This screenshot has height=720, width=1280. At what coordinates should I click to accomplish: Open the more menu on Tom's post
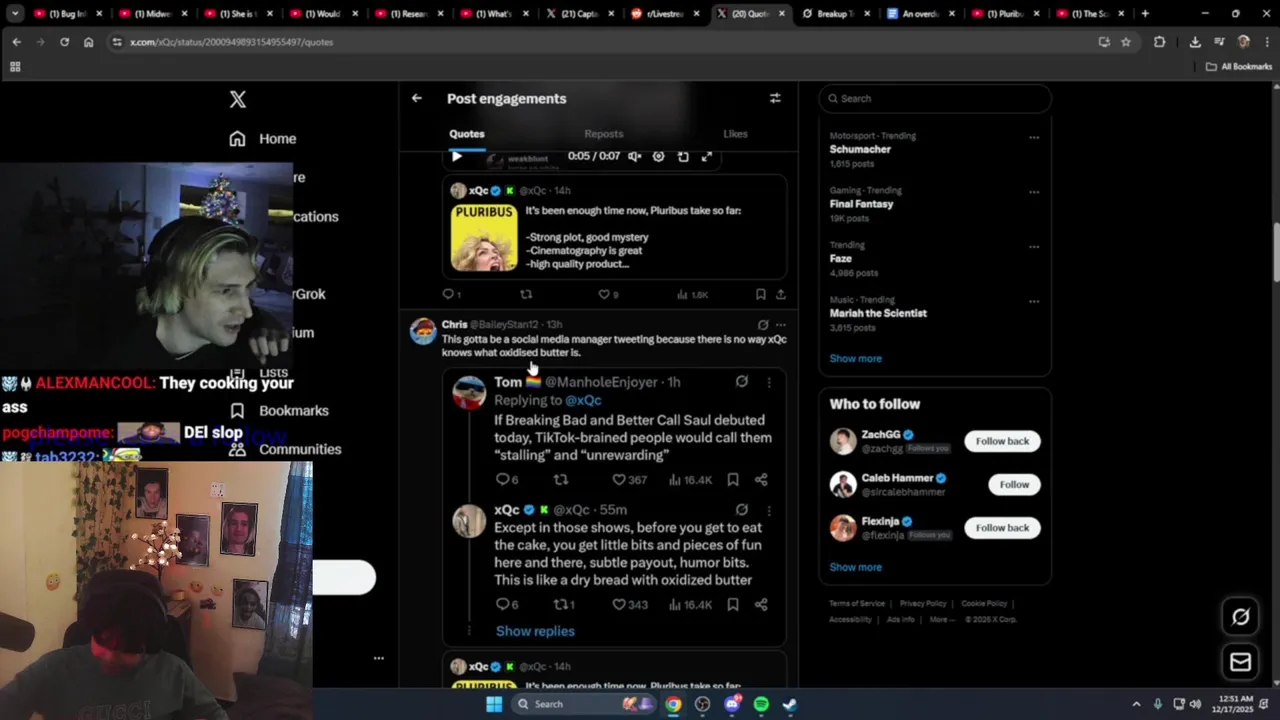click(x=768, y=382)
